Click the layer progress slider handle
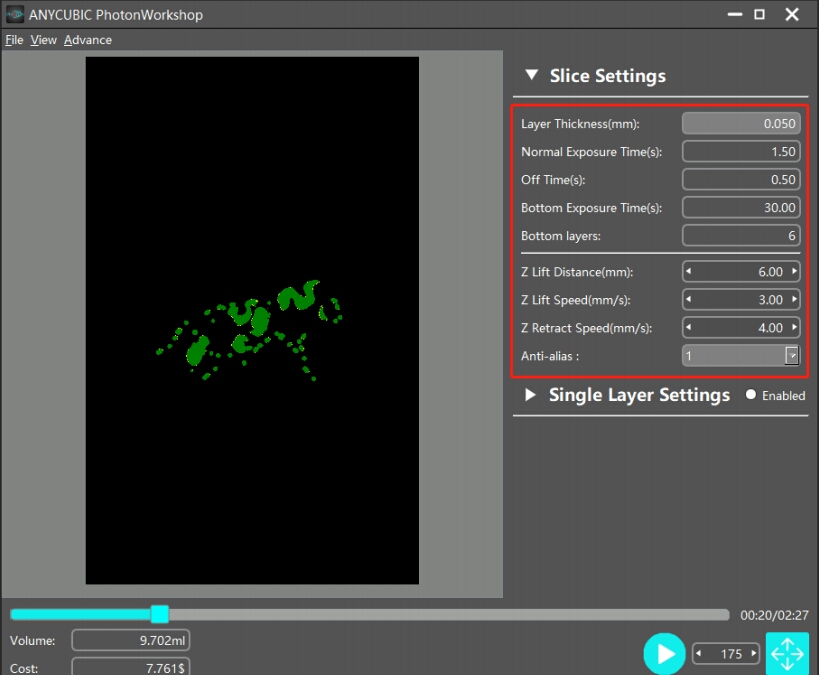The image size is (819, 675). coord(159,614)
